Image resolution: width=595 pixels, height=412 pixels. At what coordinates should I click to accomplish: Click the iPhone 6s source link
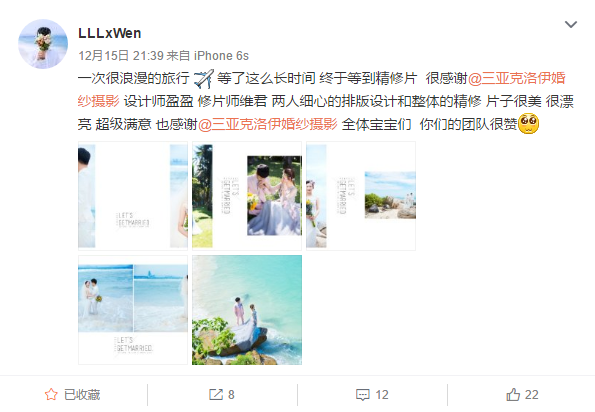coord(221,56)
